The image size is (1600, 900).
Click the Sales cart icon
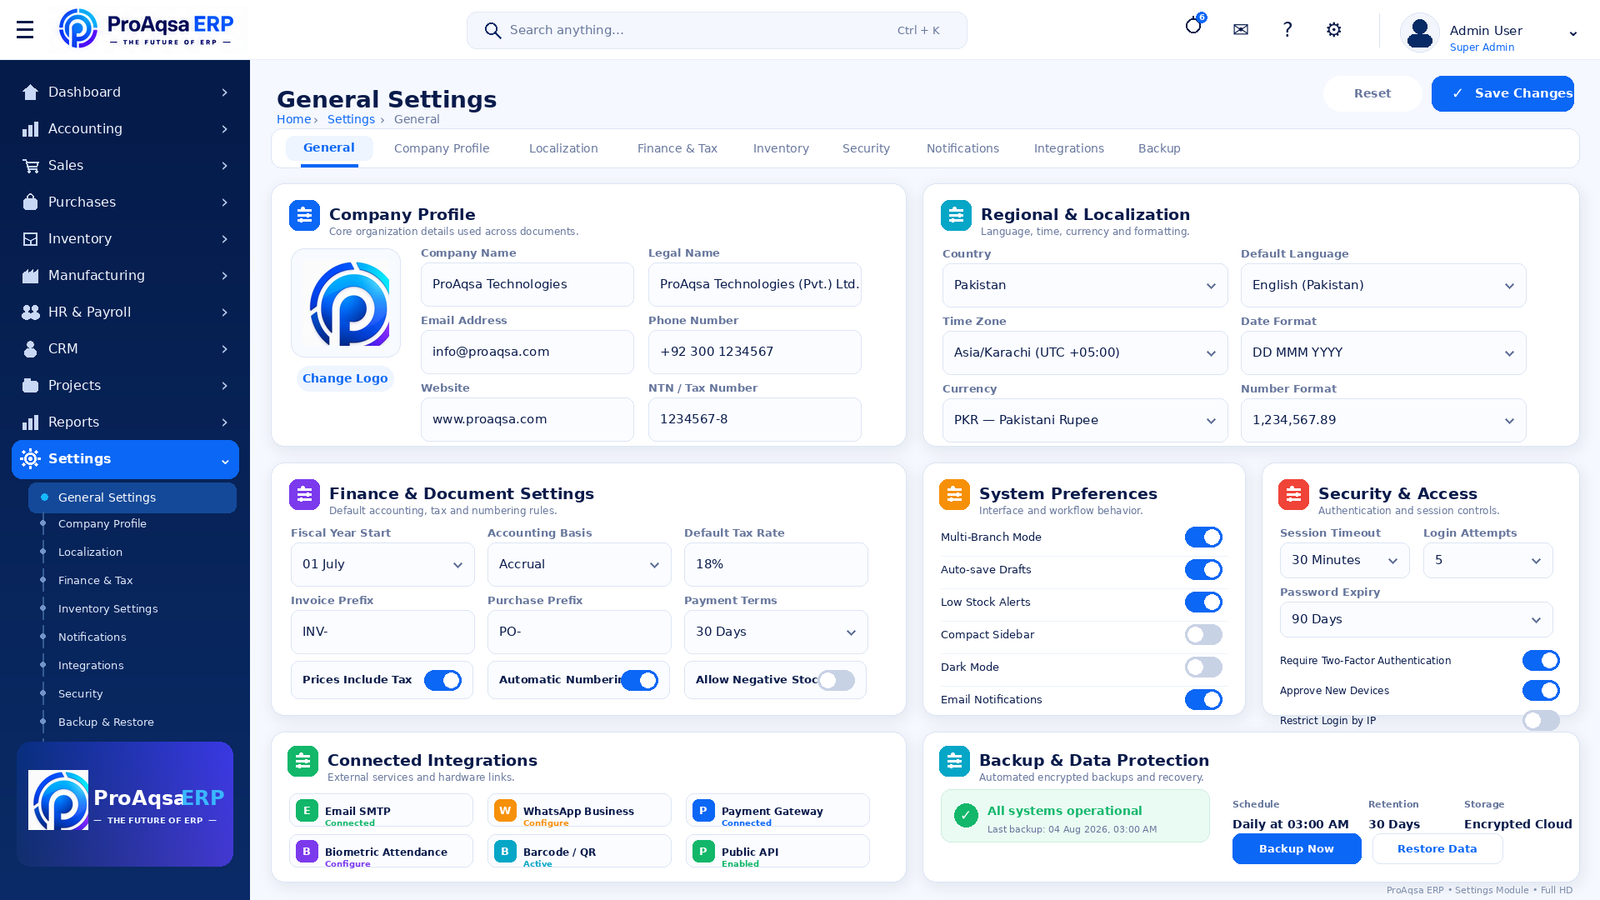point(31,166)
